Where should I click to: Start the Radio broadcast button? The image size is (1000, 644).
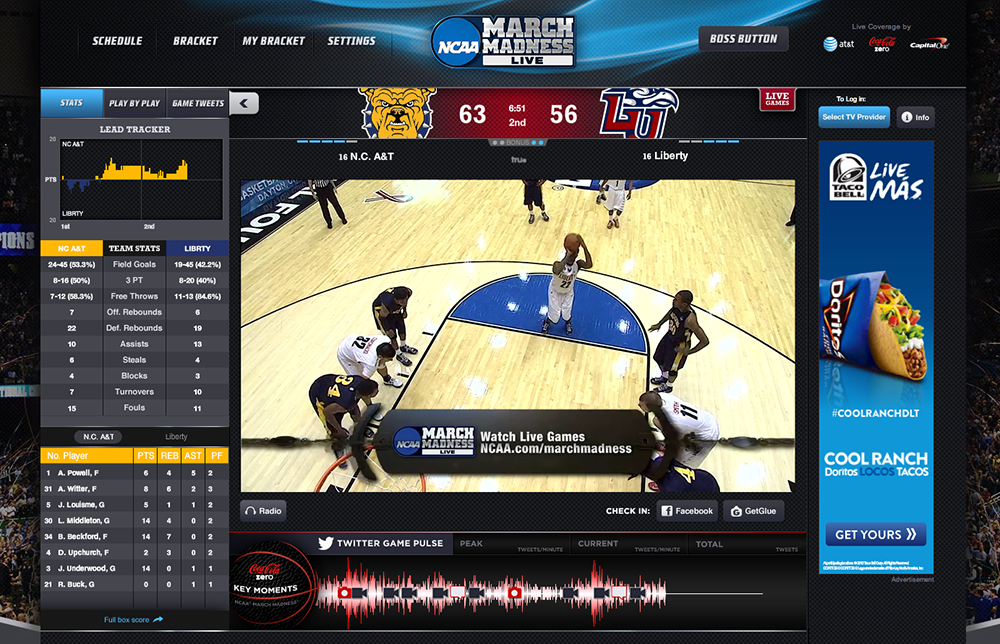[263, 511]
